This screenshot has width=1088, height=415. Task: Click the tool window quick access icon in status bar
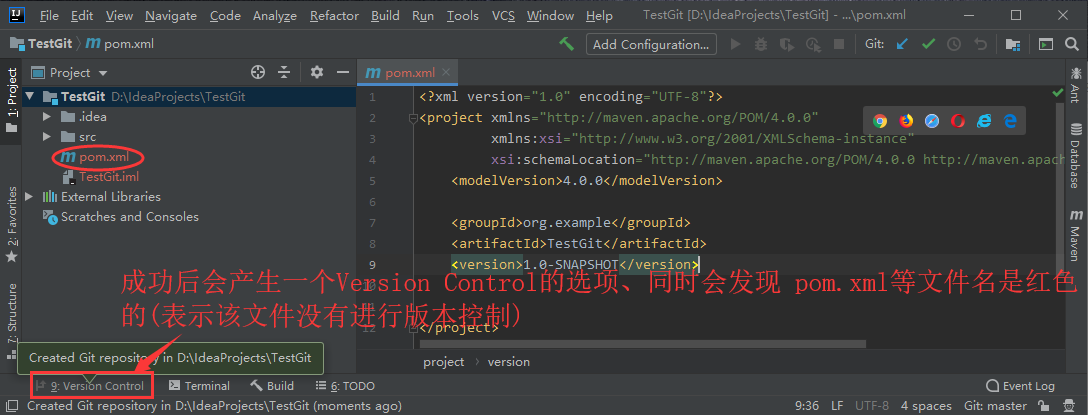coord(13,405)
